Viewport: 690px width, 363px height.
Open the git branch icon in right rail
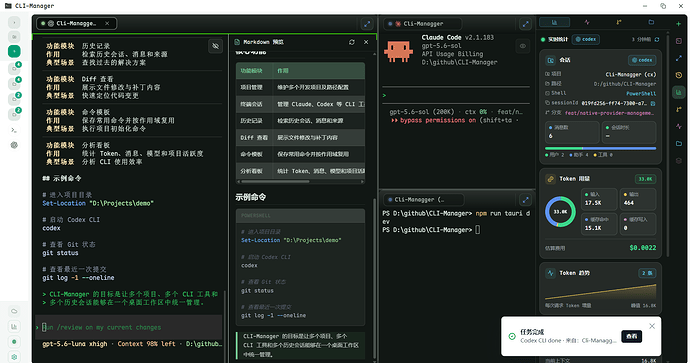click(679, 109)
